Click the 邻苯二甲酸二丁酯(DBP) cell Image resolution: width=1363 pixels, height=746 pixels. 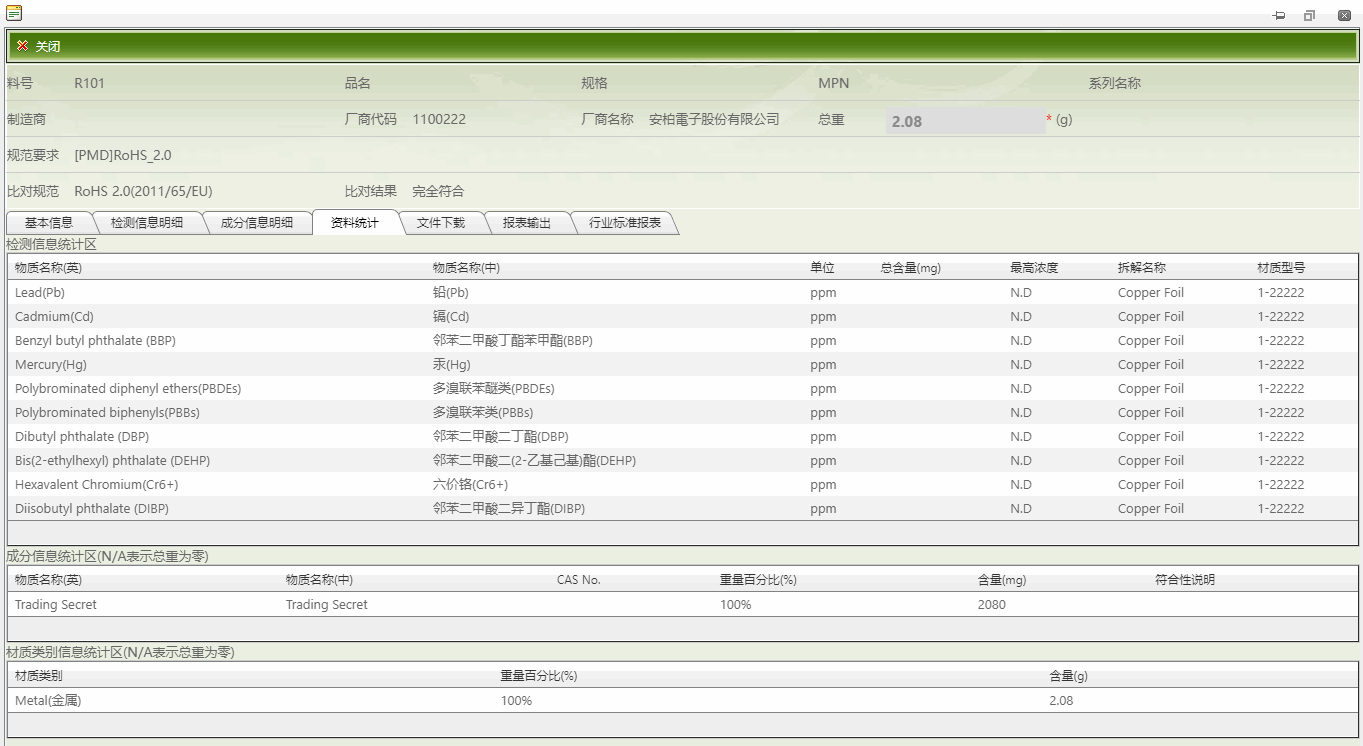tap(500, 436)
